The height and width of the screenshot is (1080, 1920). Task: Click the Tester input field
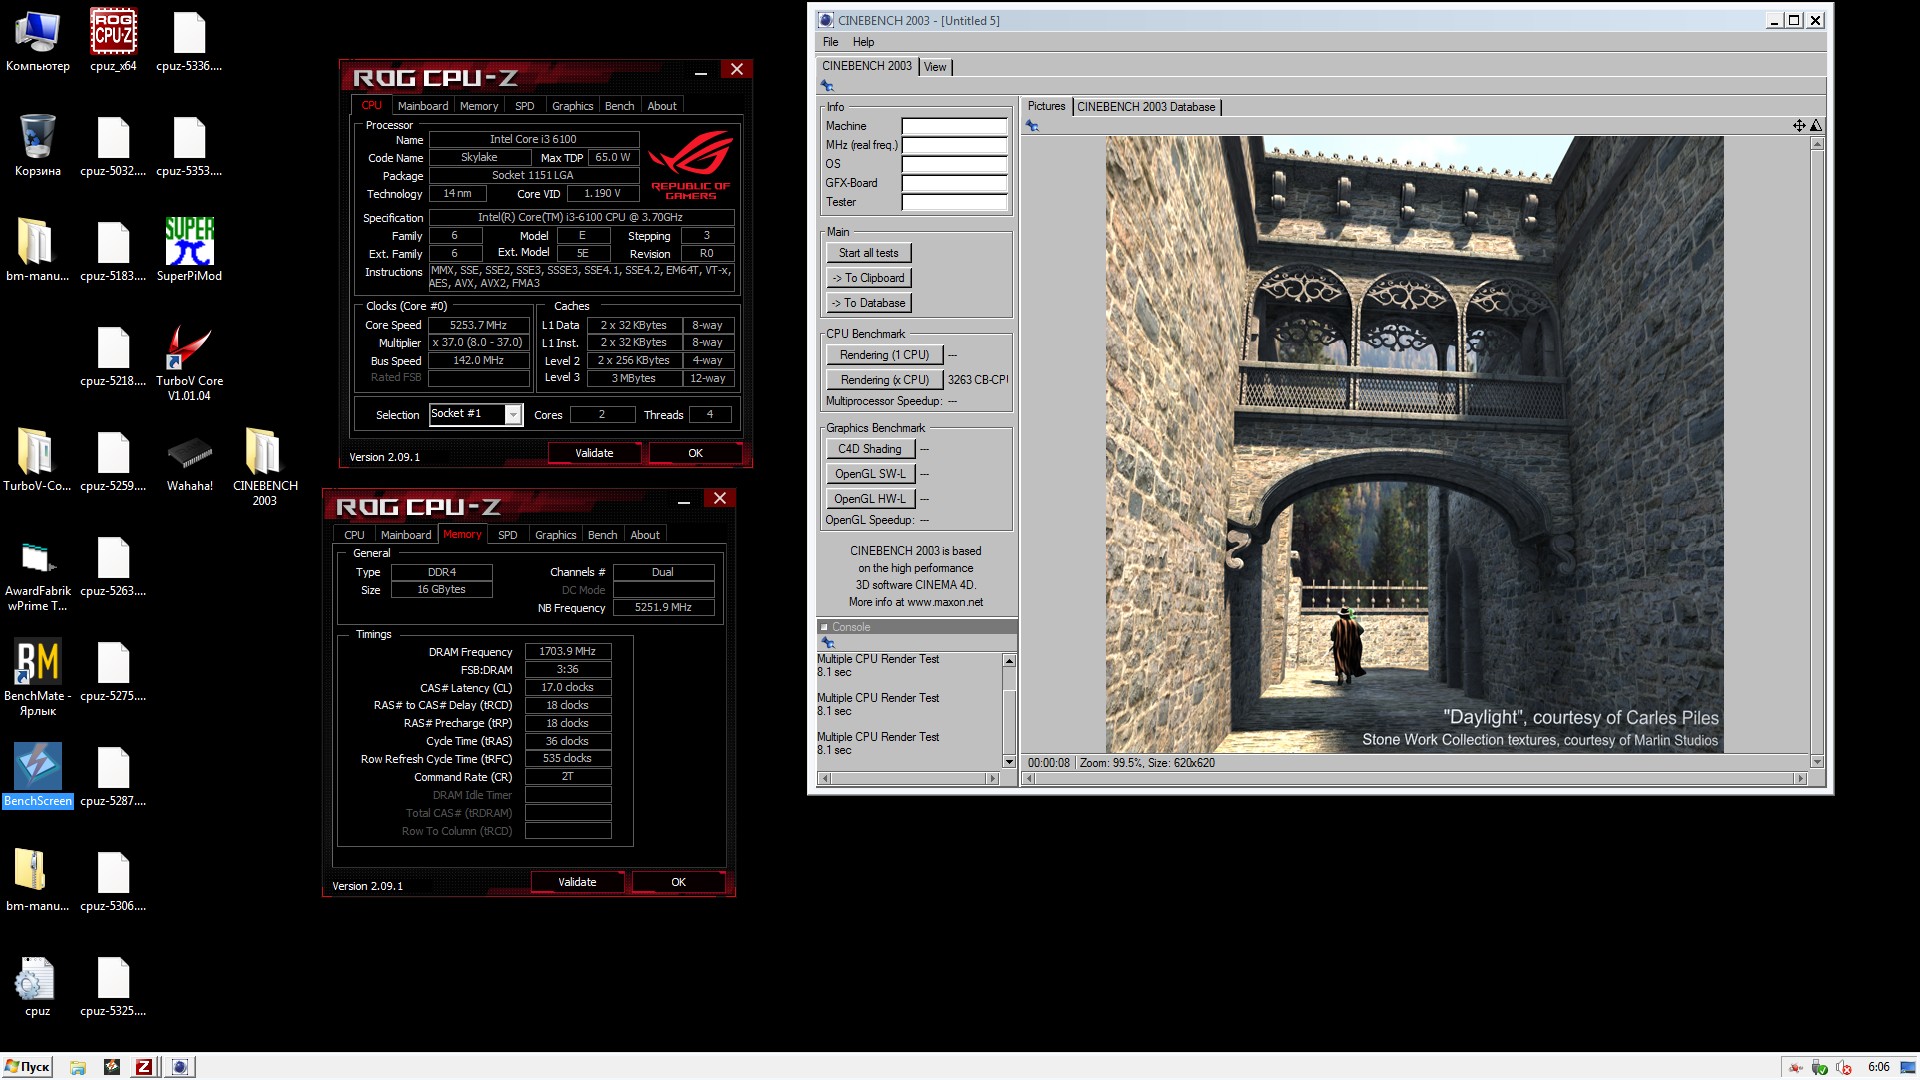[x=954, y=202]
